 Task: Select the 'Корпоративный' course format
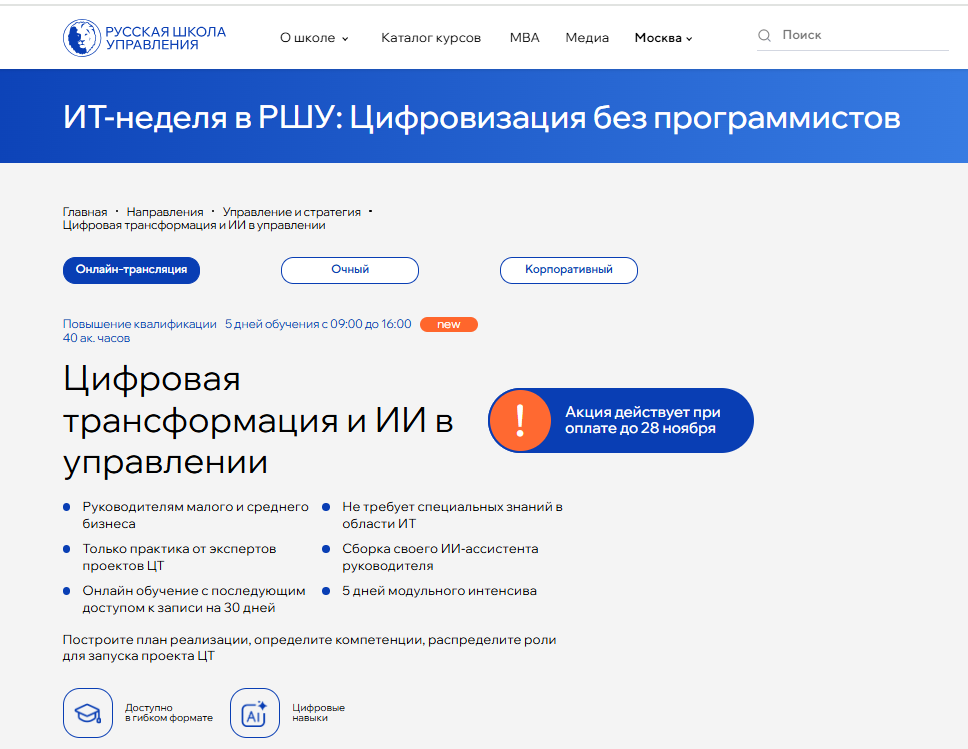[568, 270]
